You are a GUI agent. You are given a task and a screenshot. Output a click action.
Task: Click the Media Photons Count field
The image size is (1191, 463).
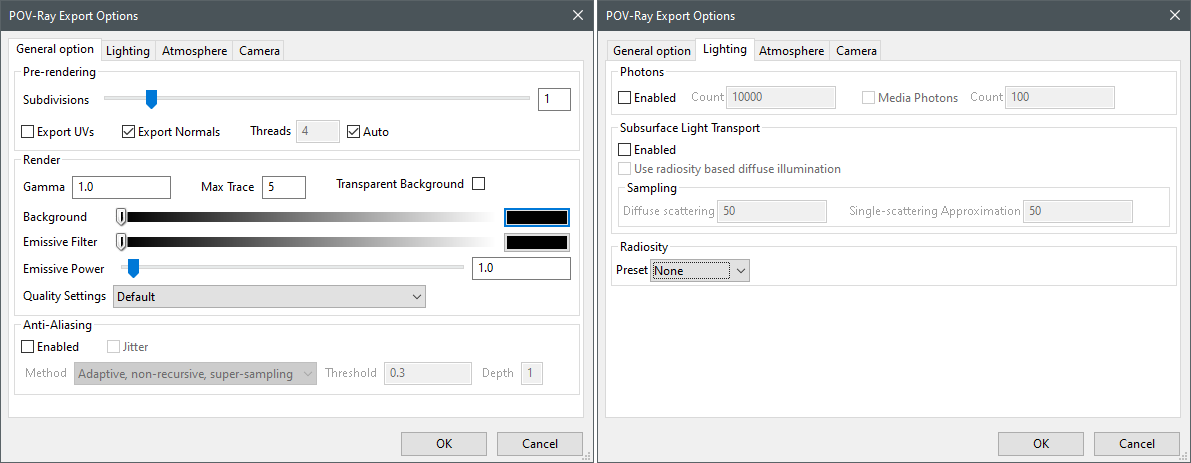1060,97
